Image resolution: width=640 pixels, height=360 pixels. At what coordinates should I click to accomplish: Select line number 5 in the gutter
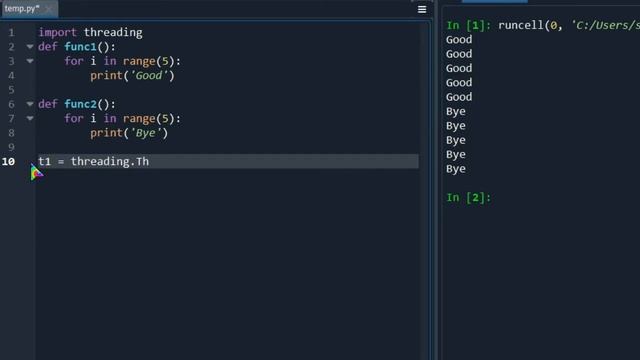(11, 90)
